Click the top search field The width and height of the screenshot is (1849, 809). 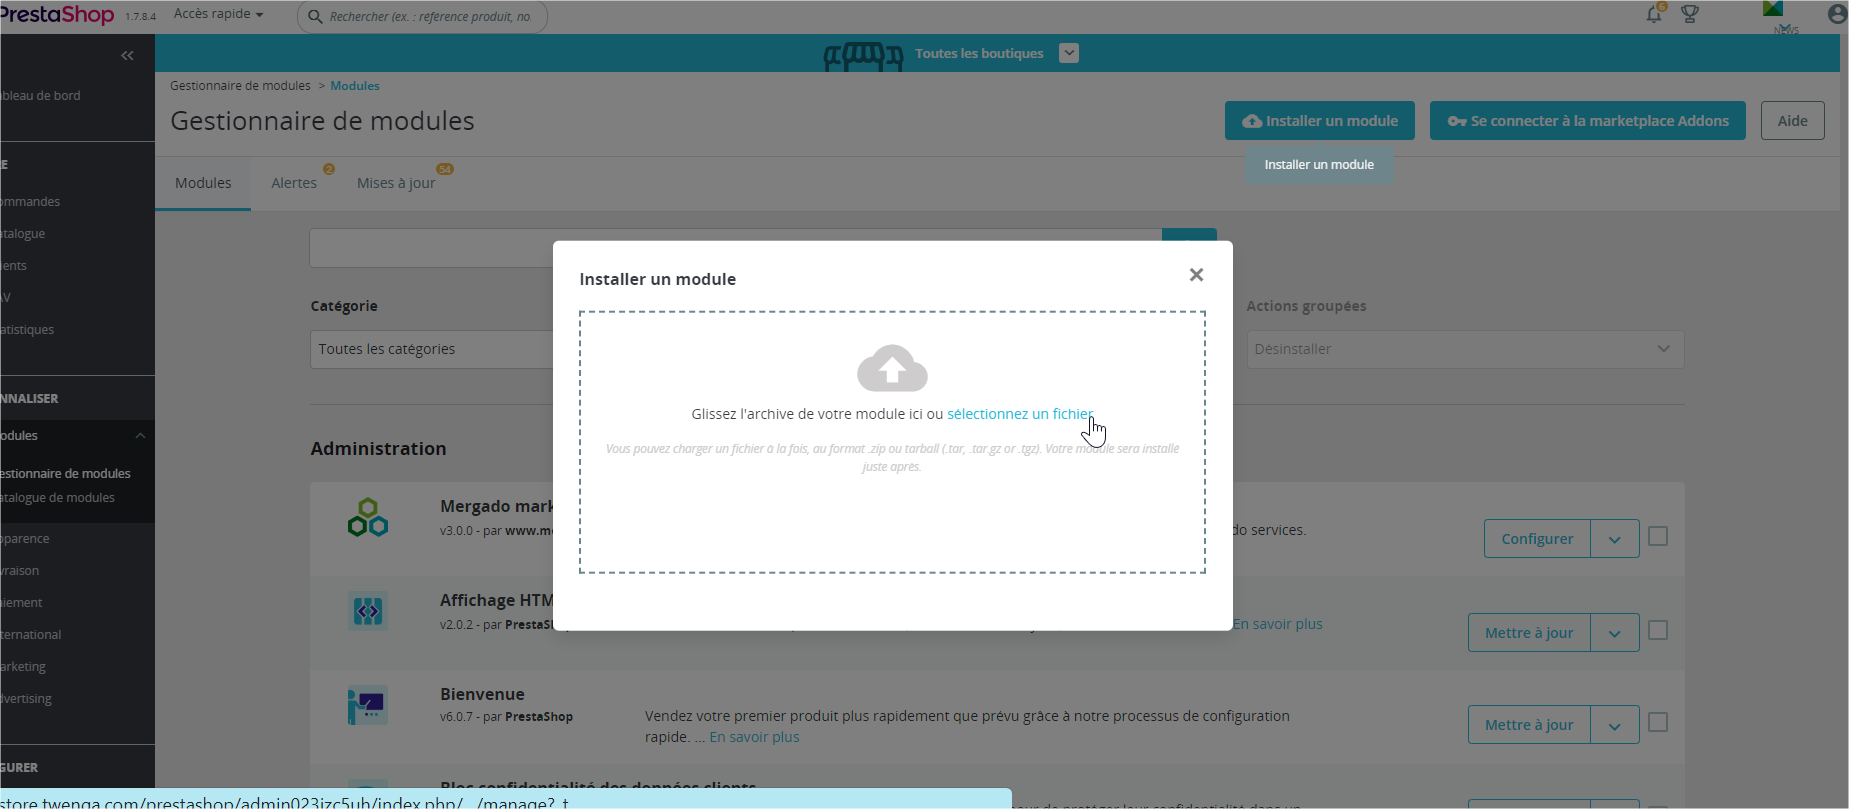coord(422,16)
